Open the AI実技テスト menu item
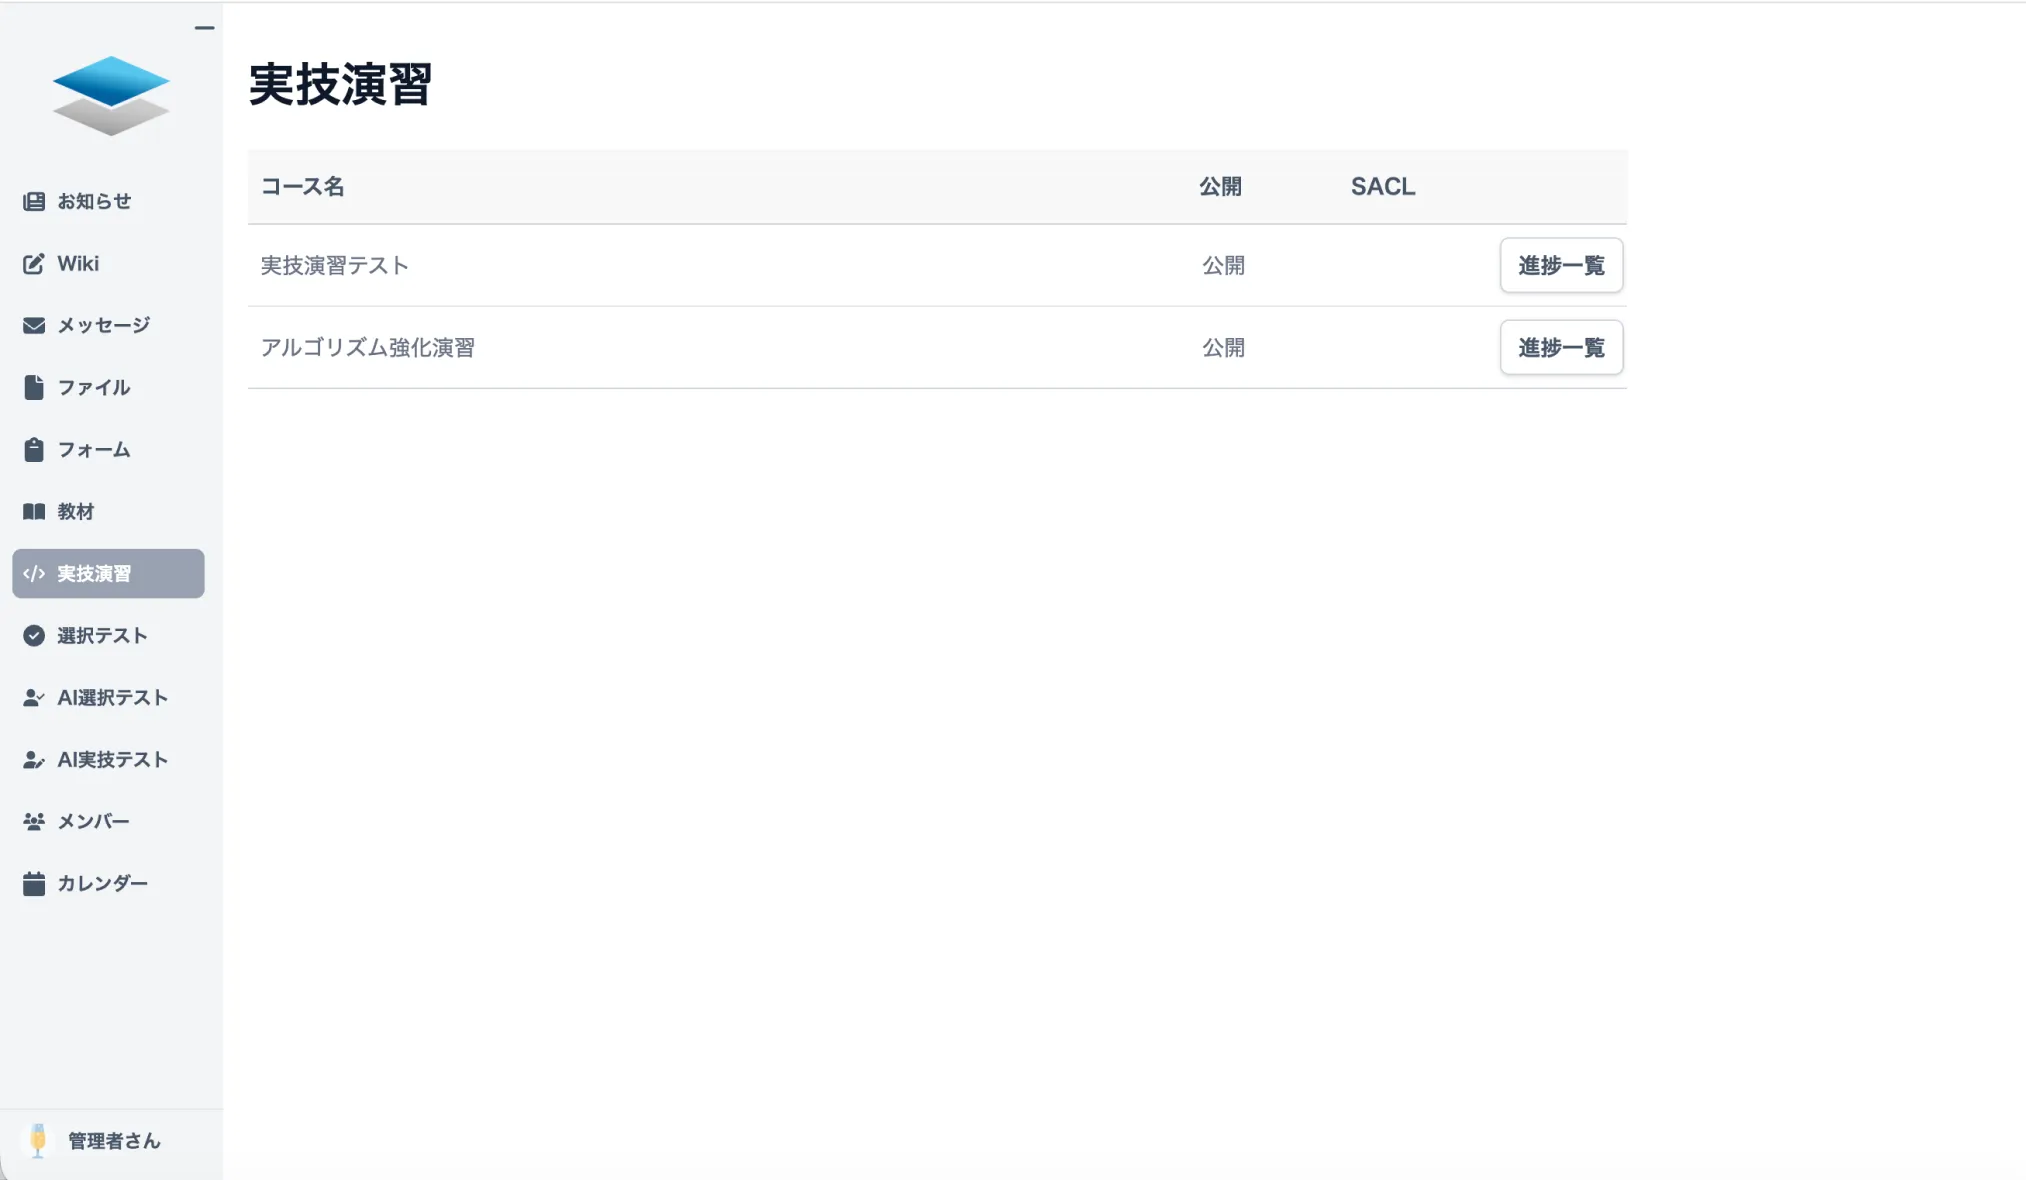 [110, 760]
